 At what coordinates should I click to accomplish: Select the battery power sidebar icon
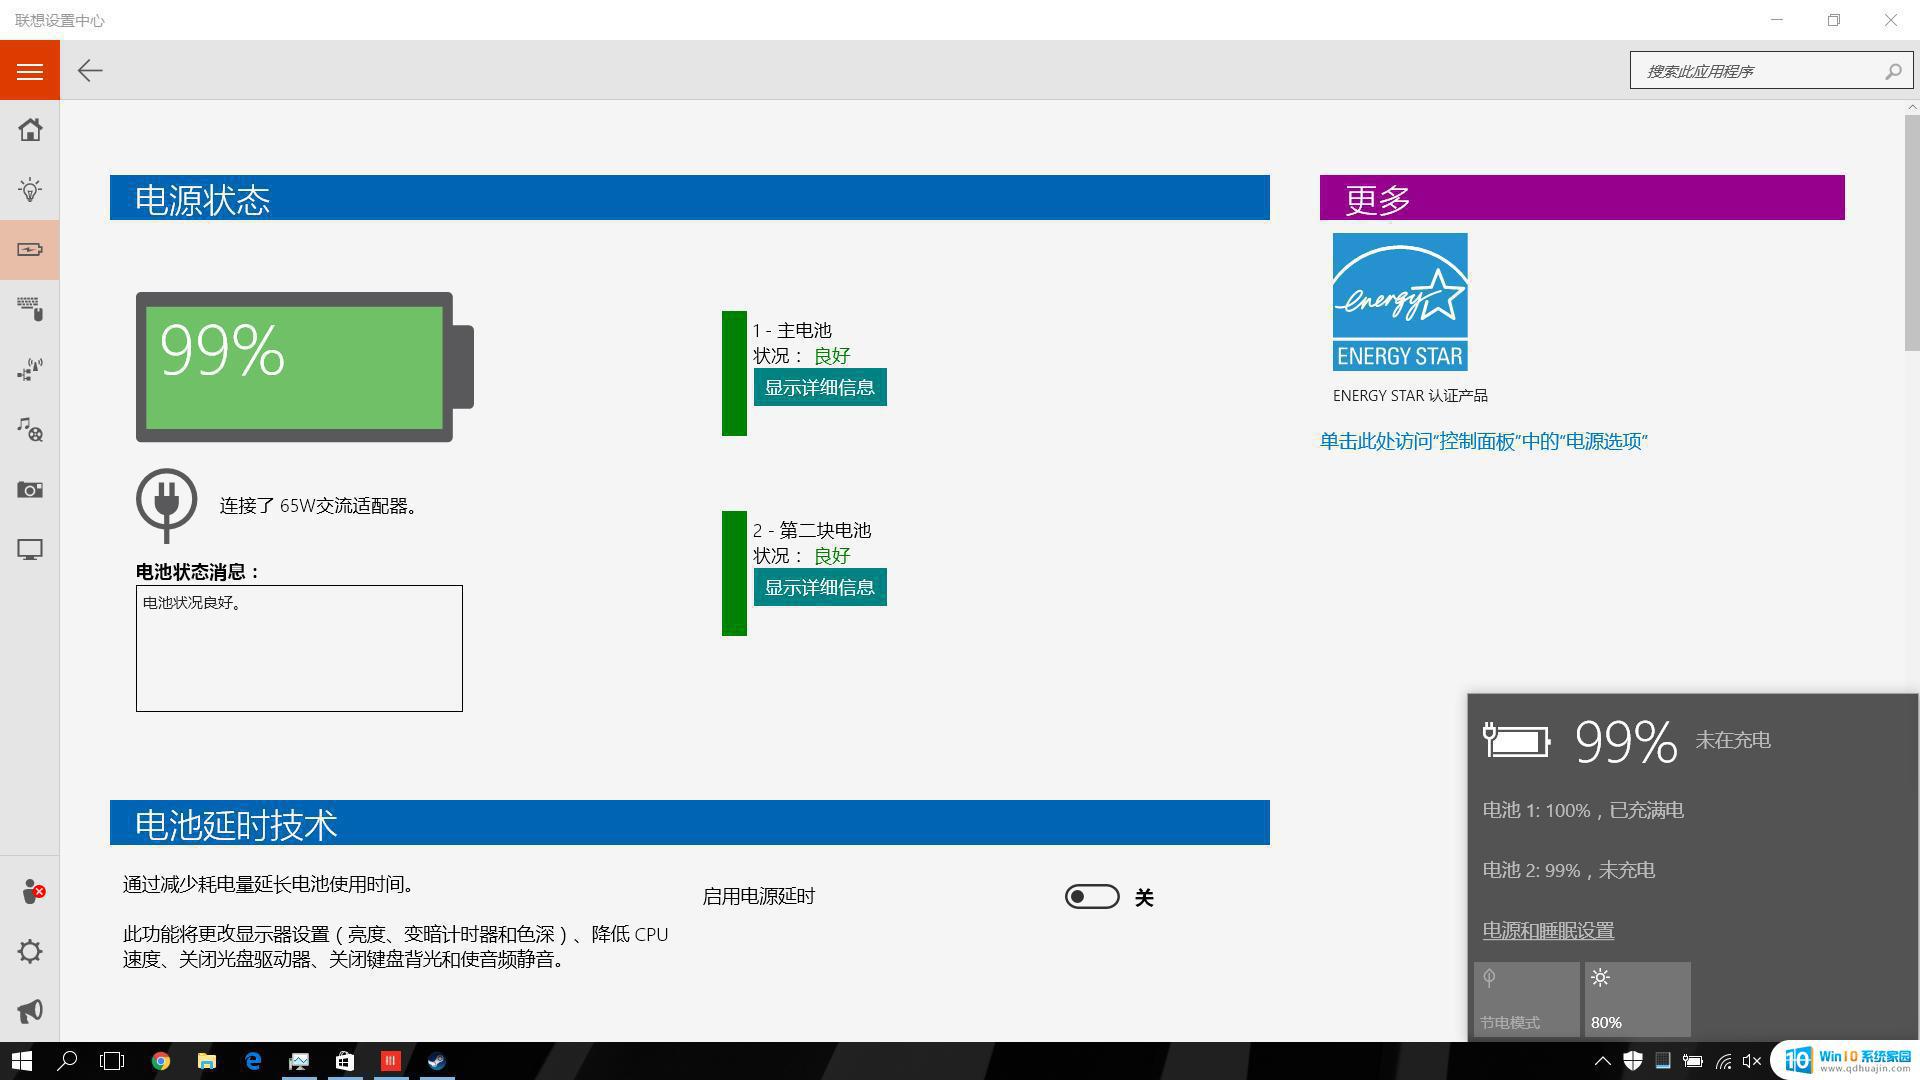[x=30, y=250]
